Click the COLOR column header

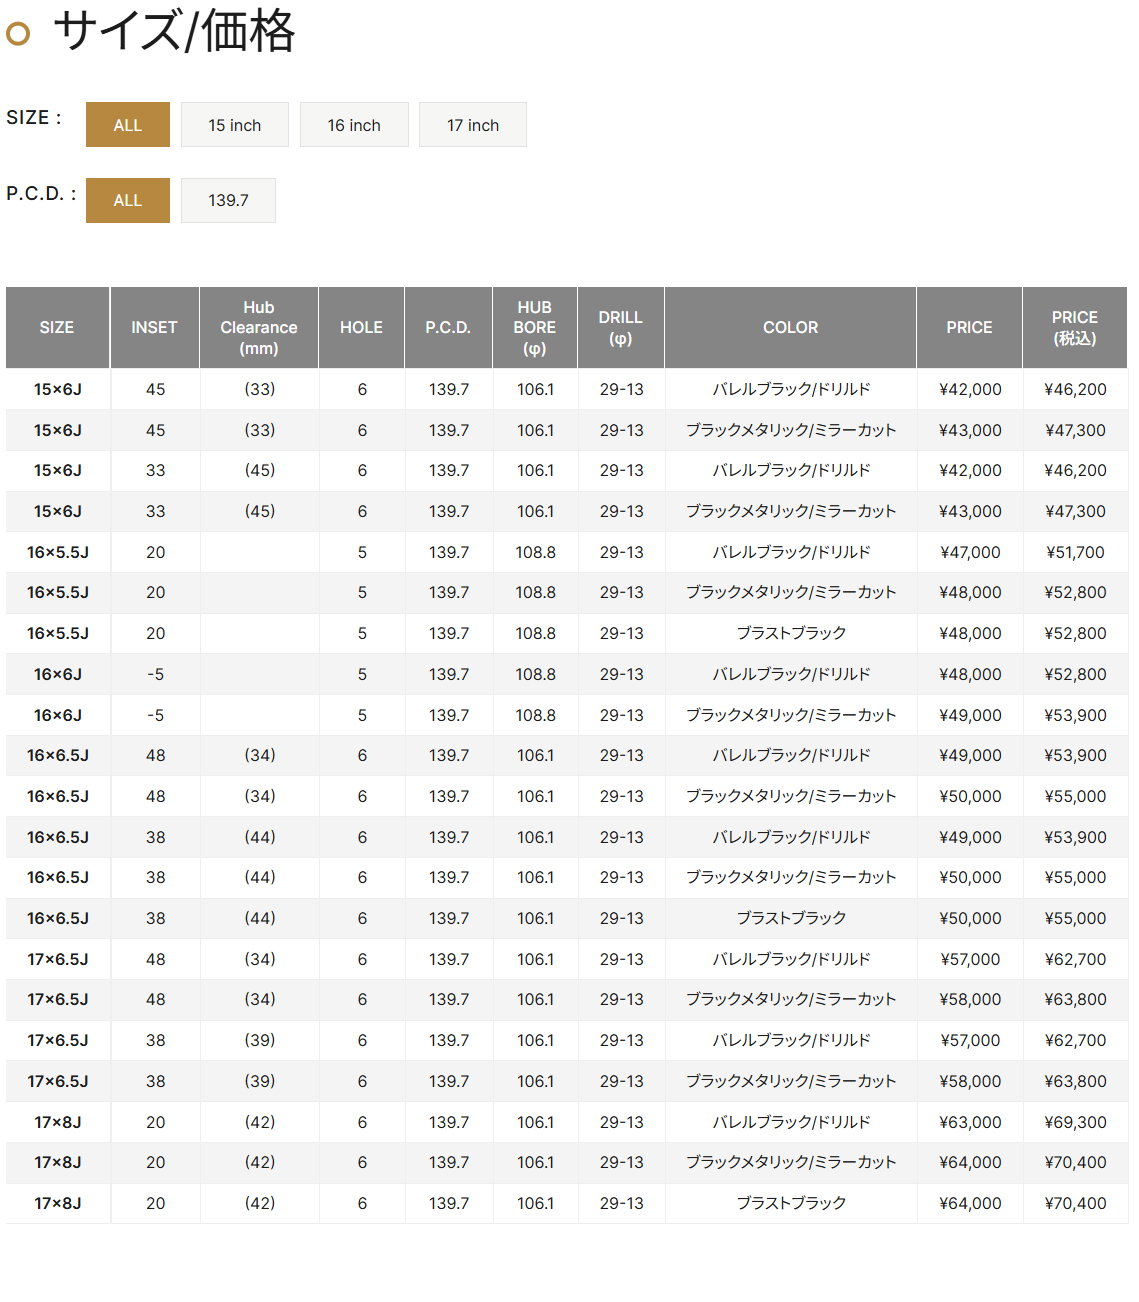[790, 328]
